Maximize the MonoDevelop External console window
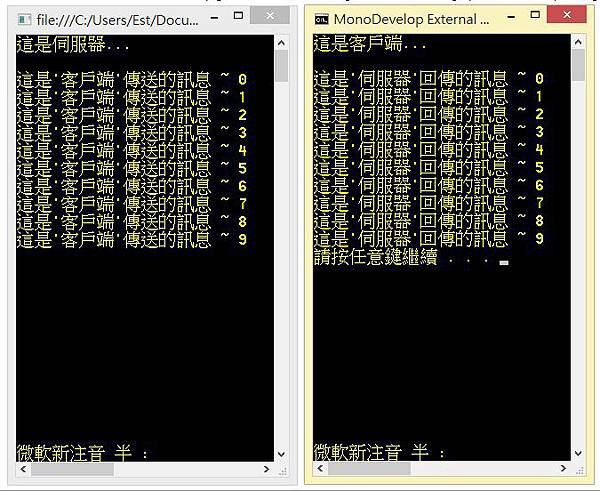 pos(535,15)
